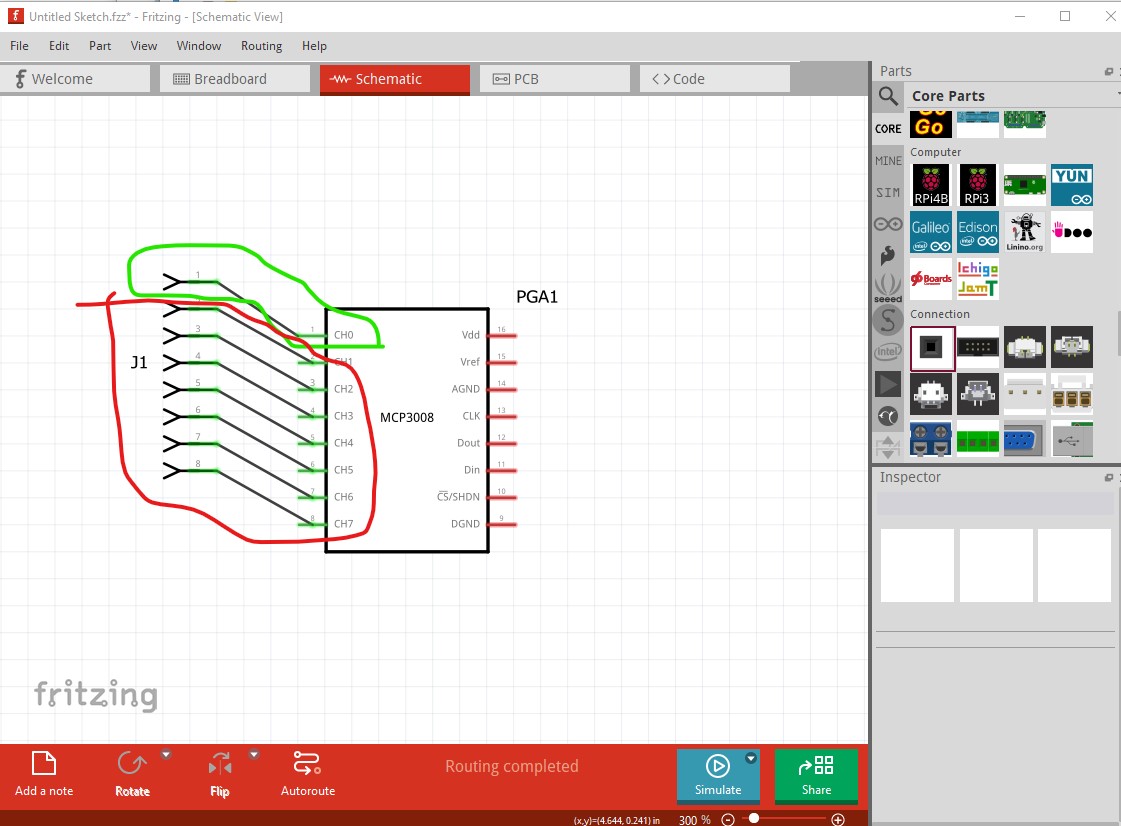
Task: Click the zoom slider handle
Action: [754, 818]
